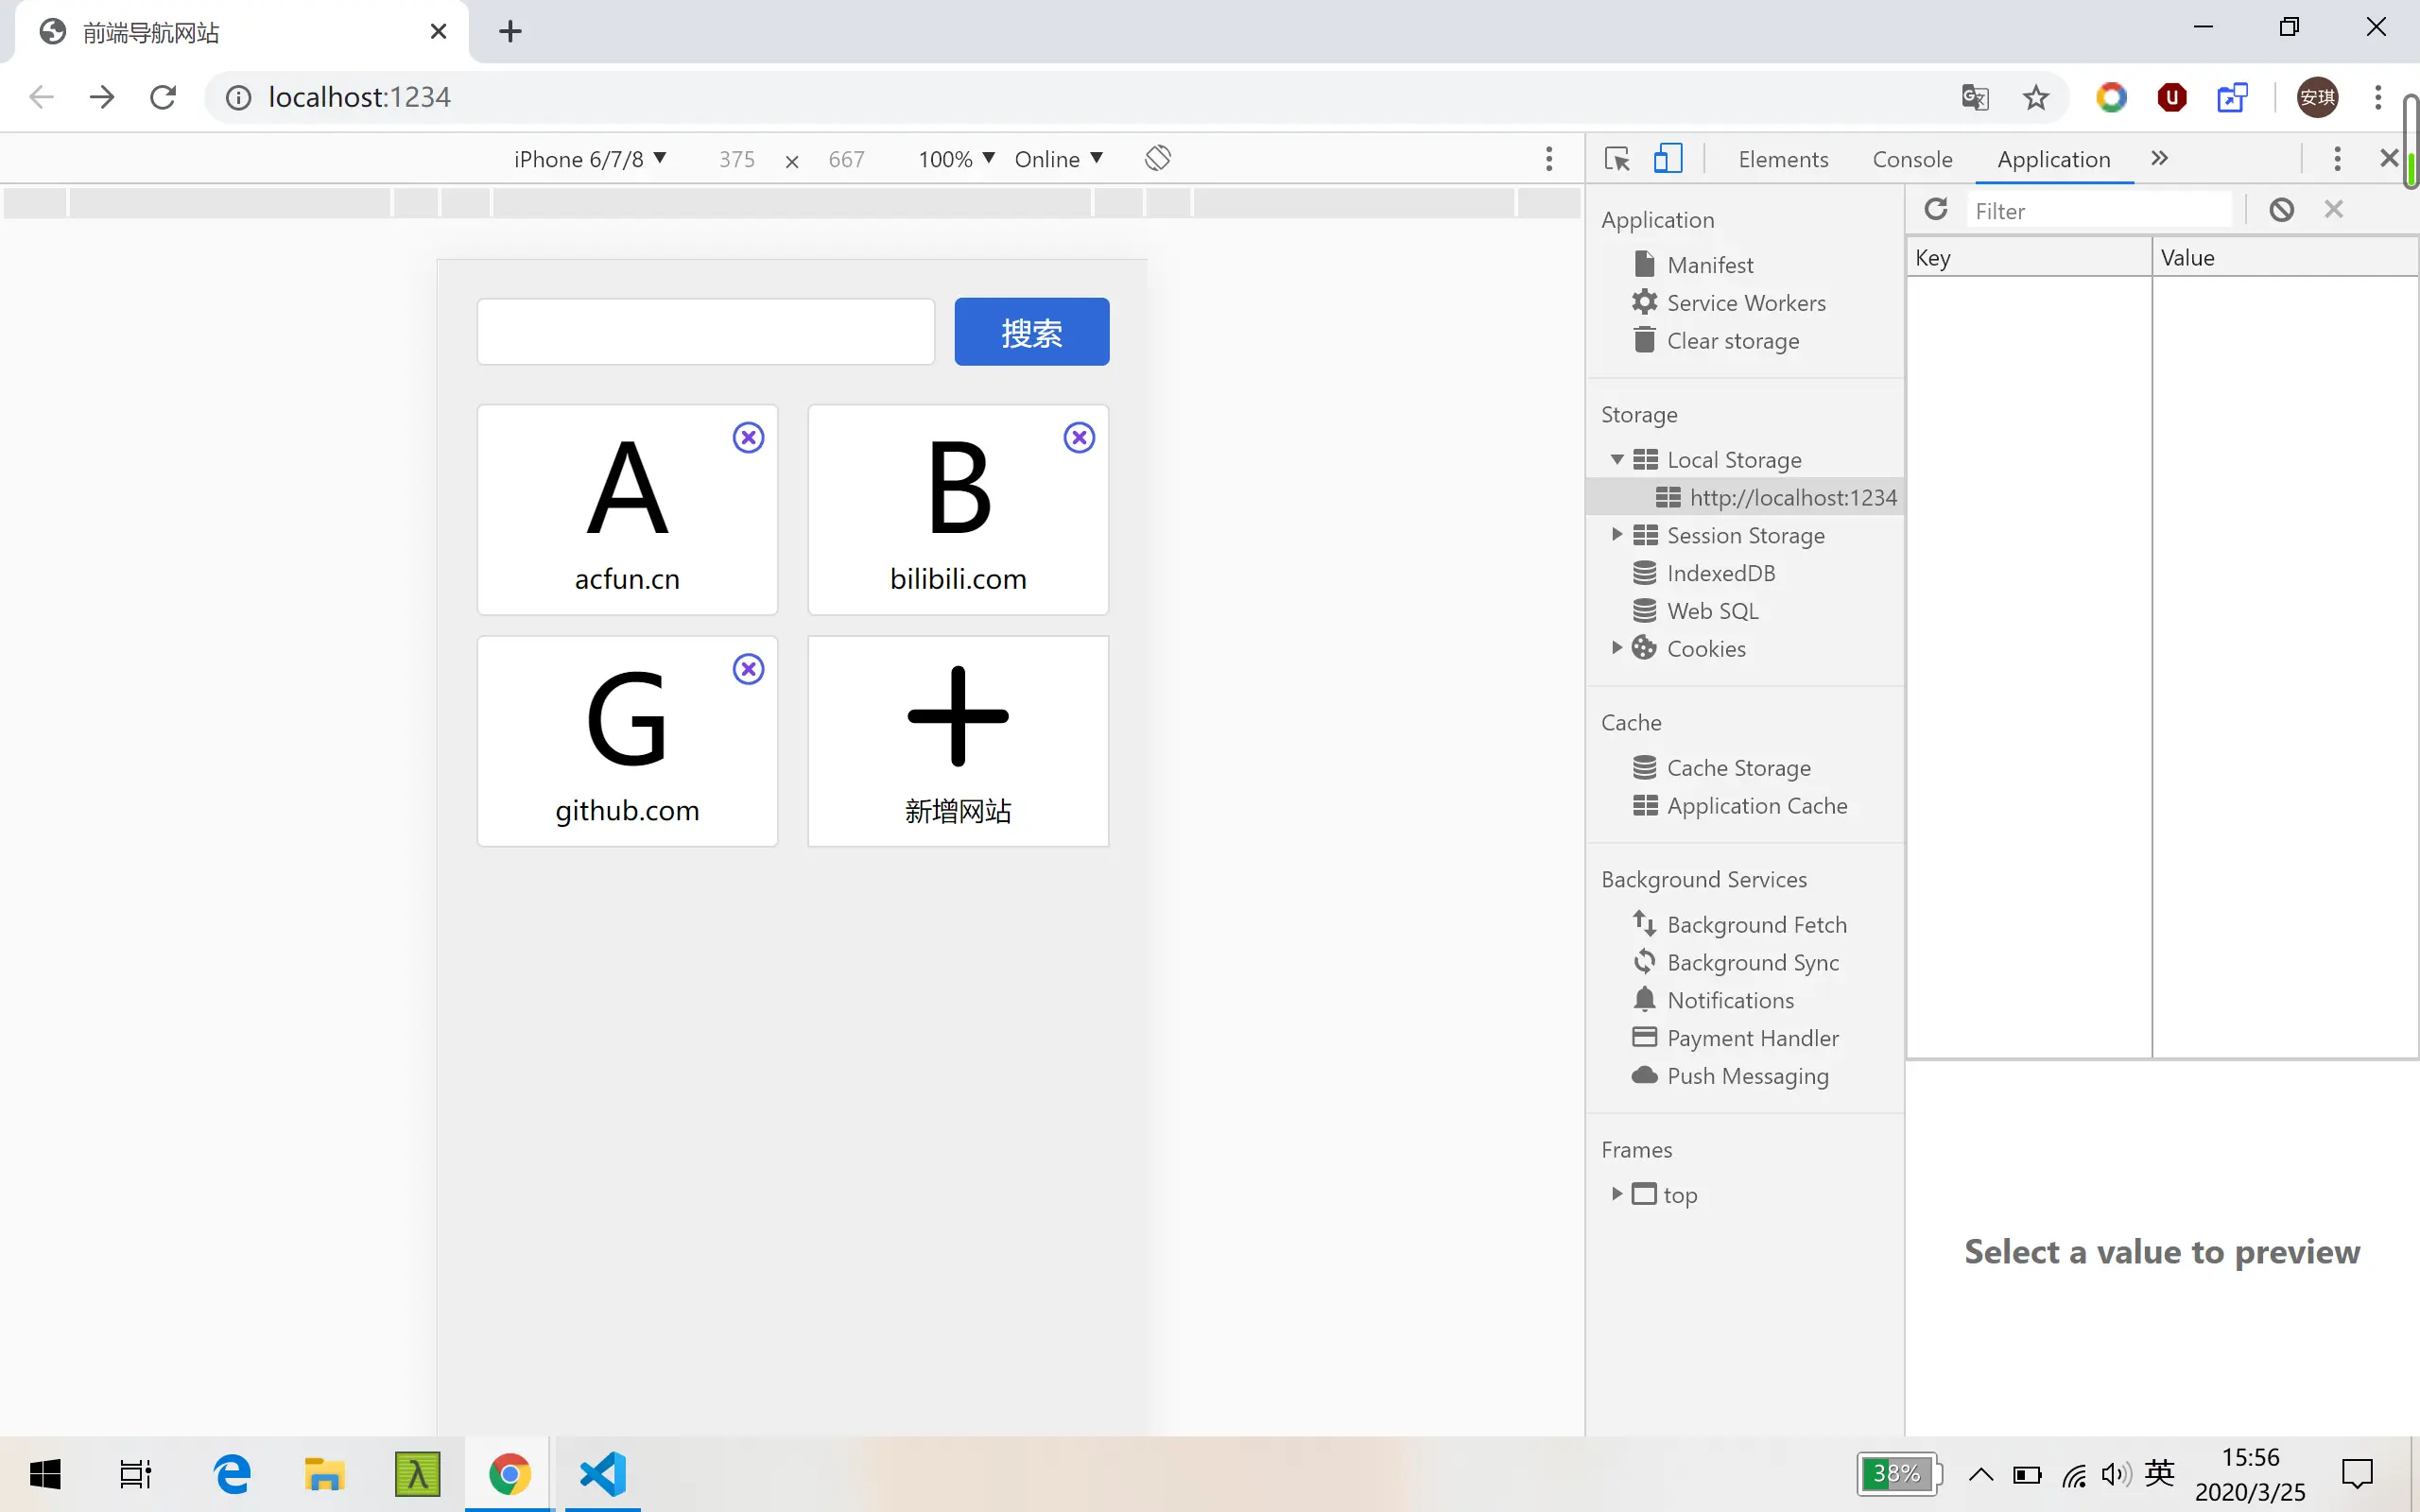
Task: Remove the github.com site card
Action: [x=748, y=669]
